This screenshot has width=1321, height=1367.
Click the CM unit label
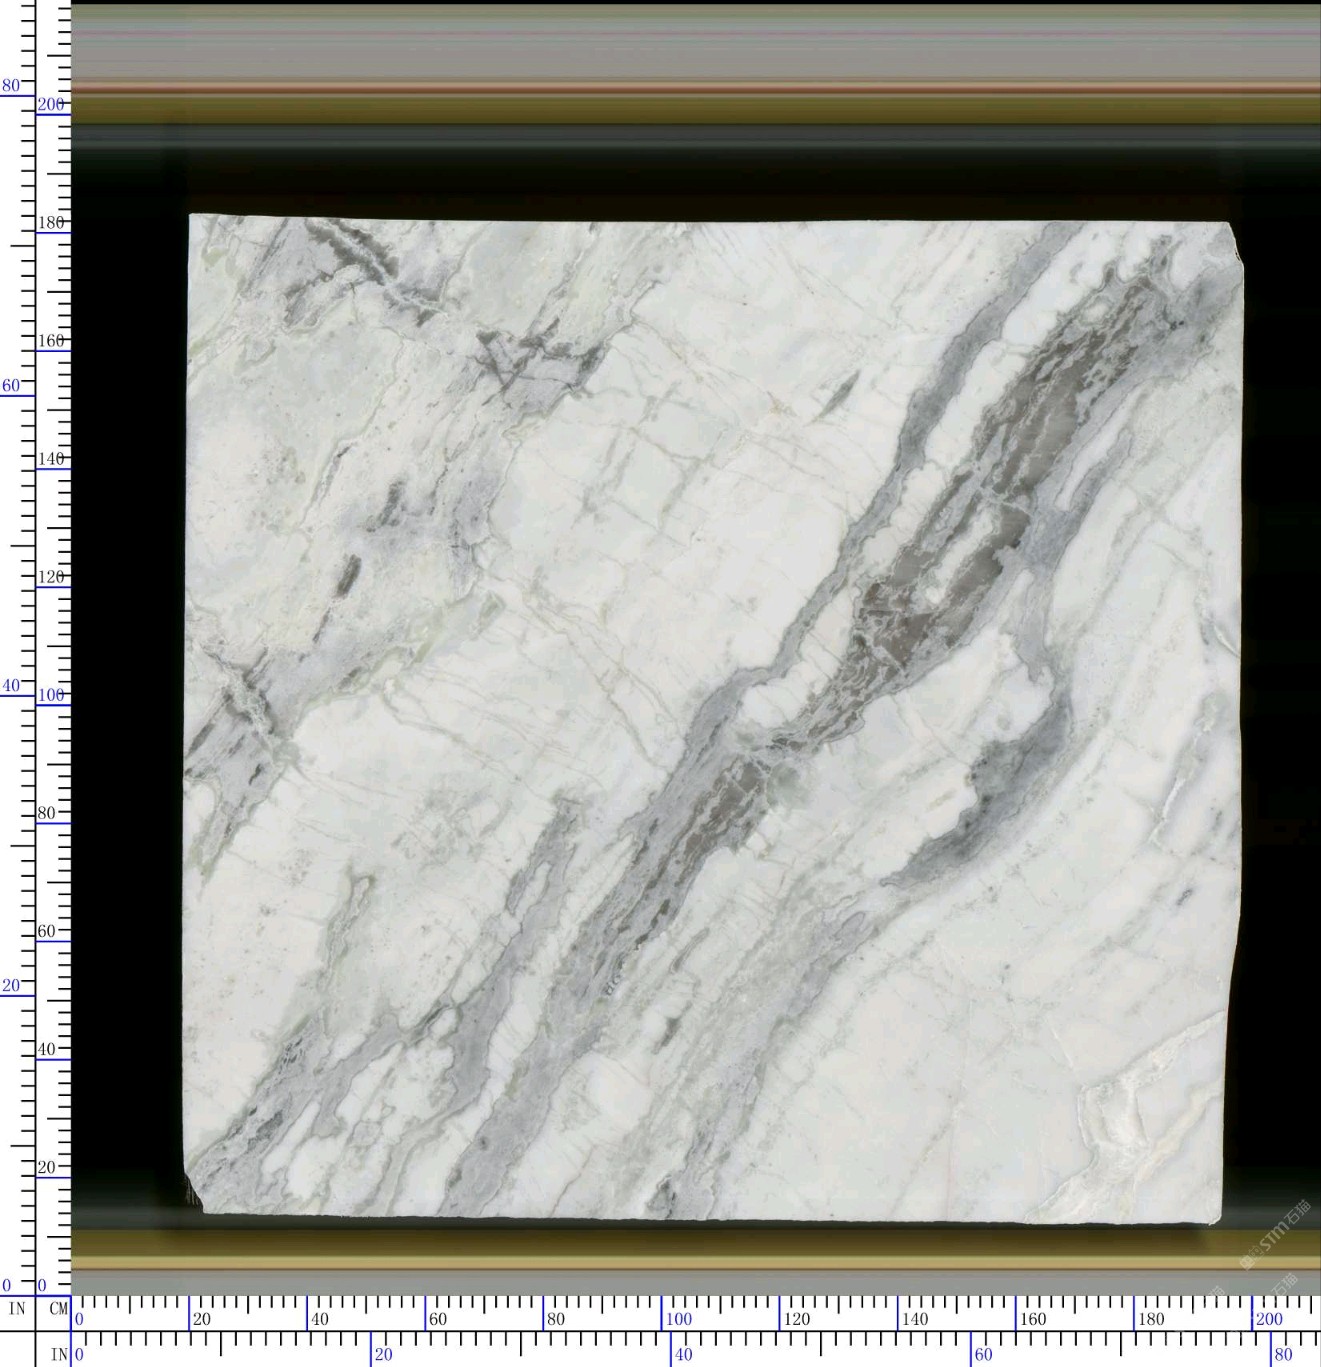pyautogui.click(x=57, y=1308)
